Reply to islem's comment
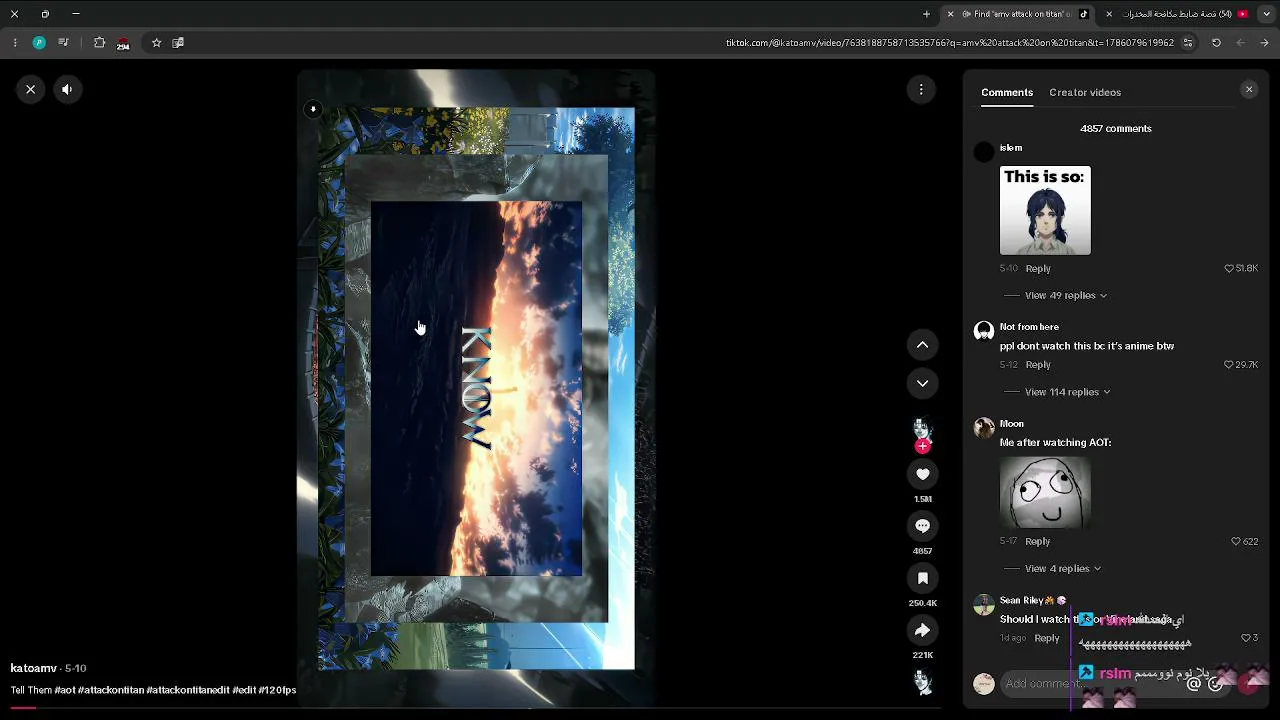This screenshot has height=720, width=1280. pos(1038,268)
